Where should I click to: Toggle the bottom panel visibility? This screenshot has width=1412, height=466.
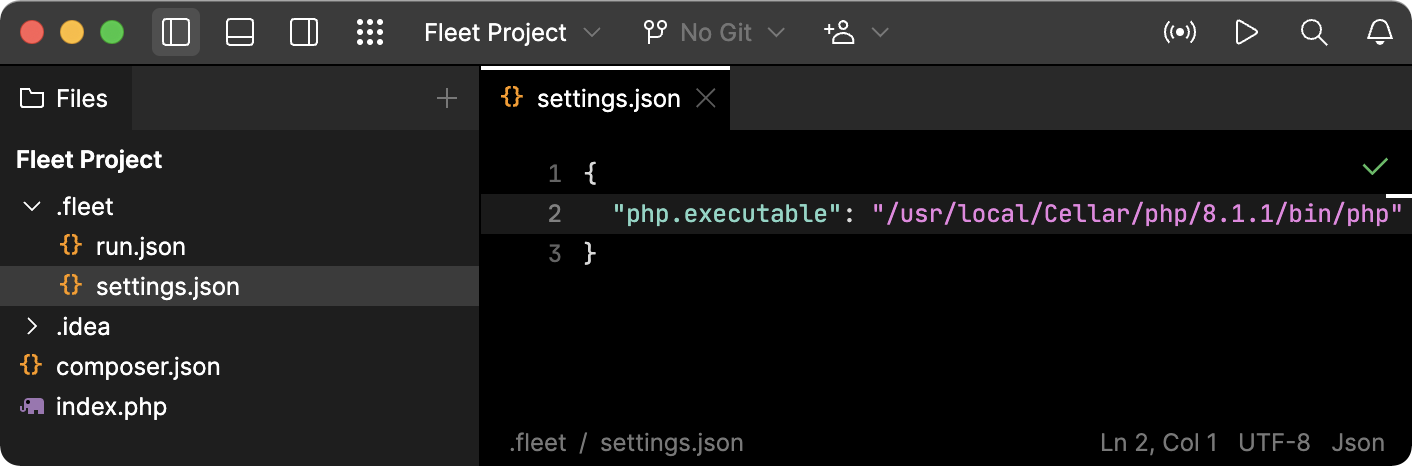pyautogui.click(x=240, y=33)
